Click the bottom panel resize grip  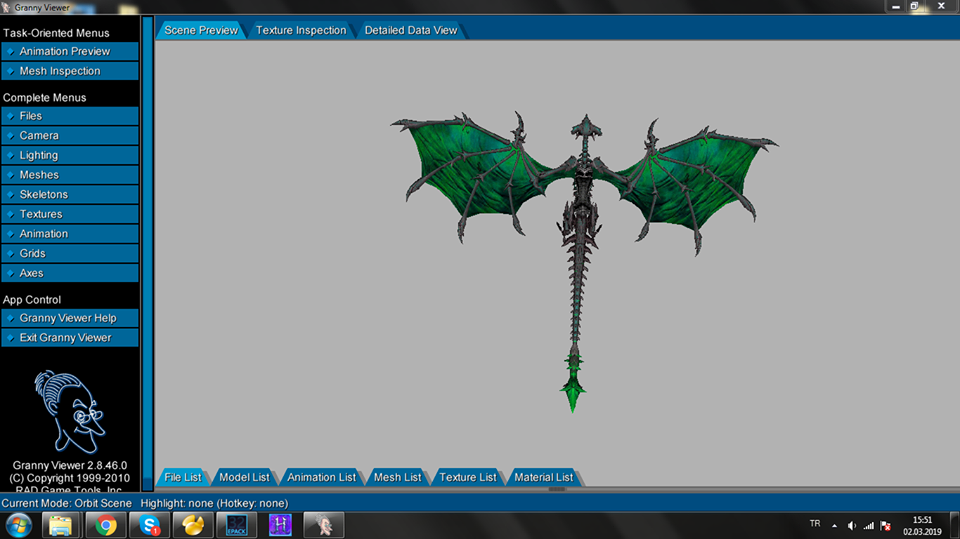click(x=557, y=489)
